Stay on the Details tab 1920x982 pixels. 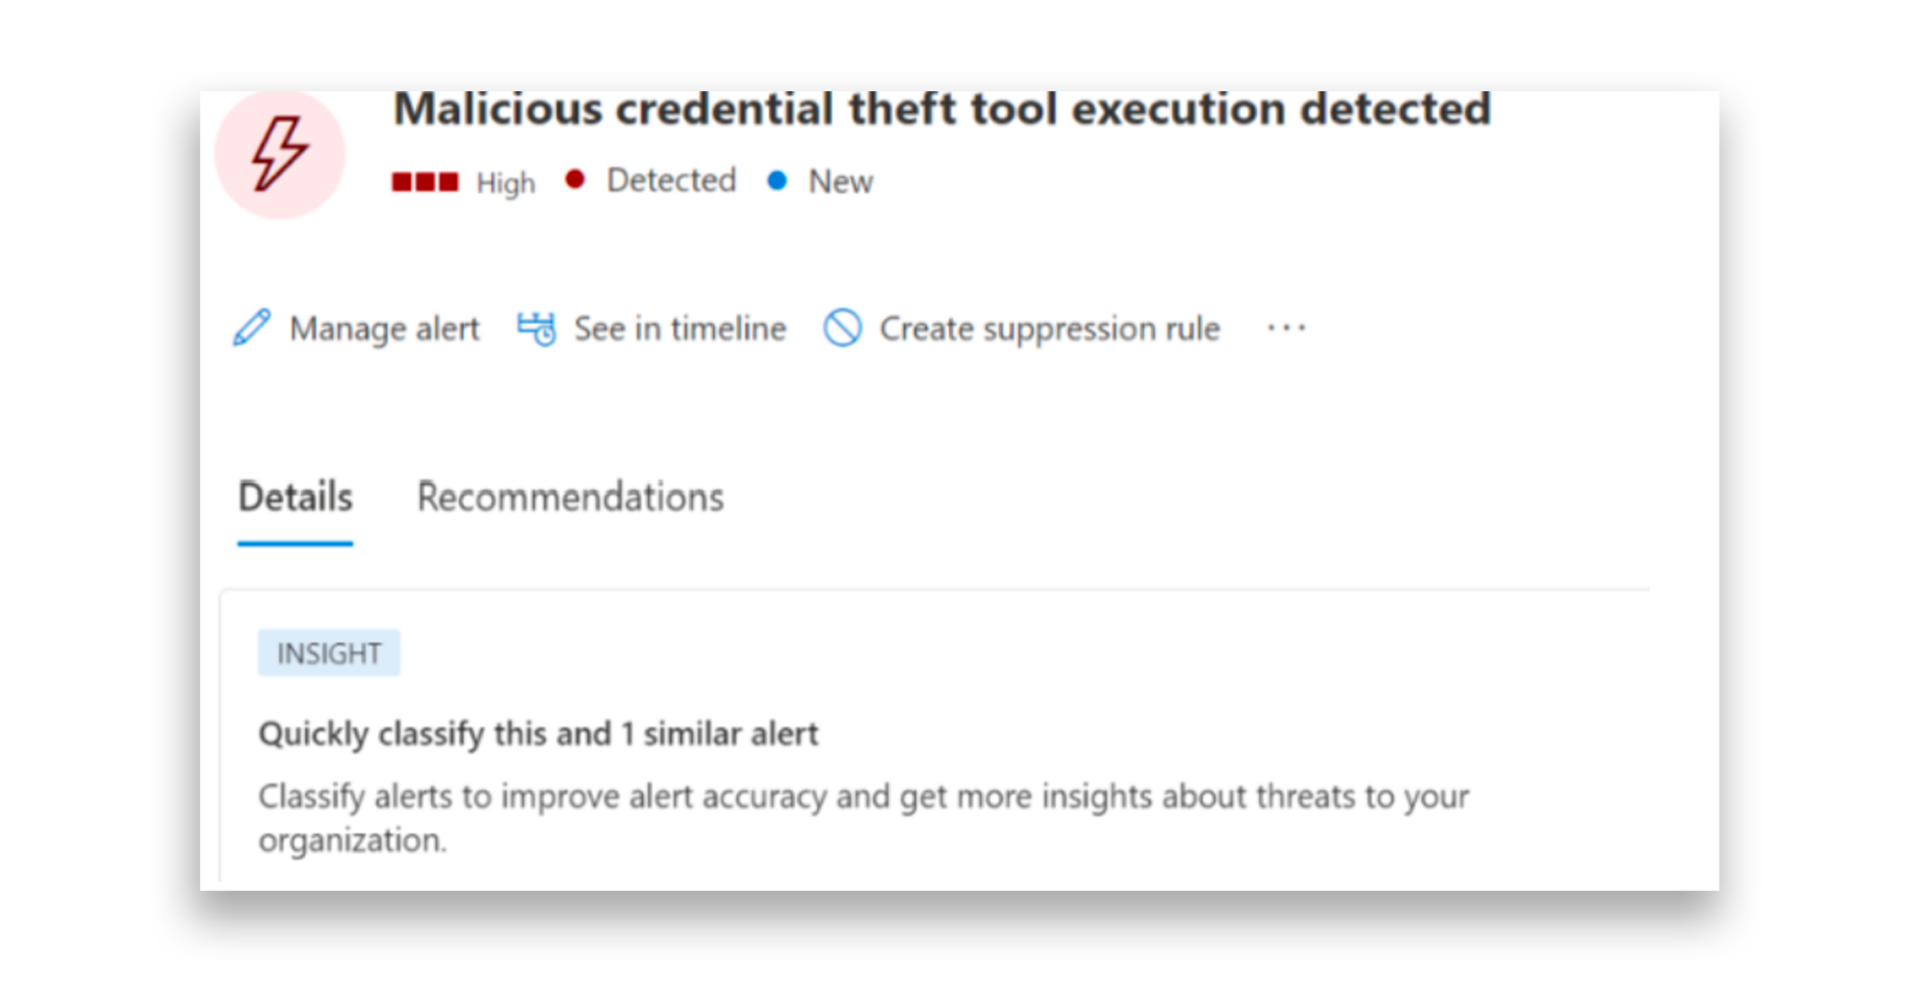click(294, 497)
